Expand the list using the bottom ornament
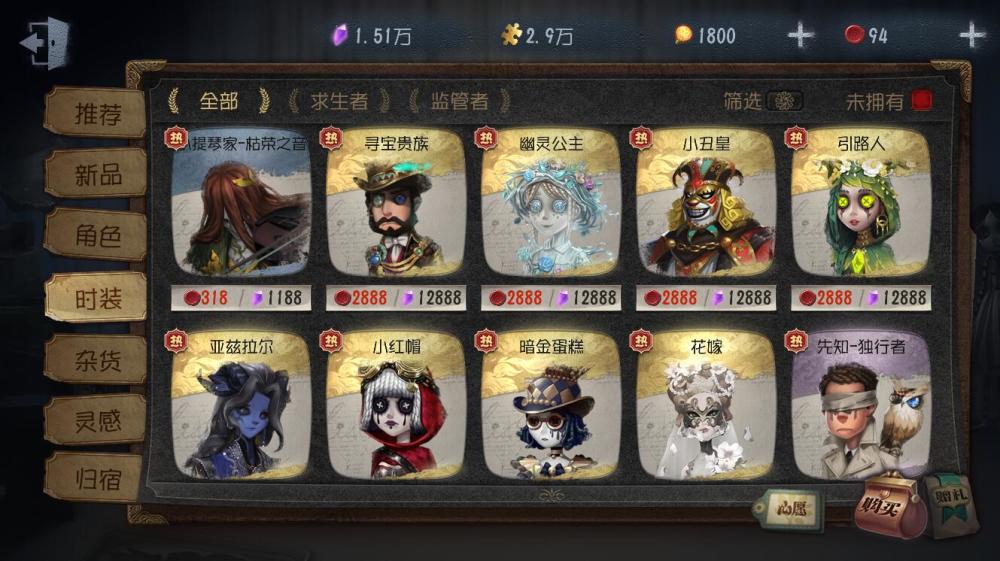1000x561 pixels. coord(552,494)
